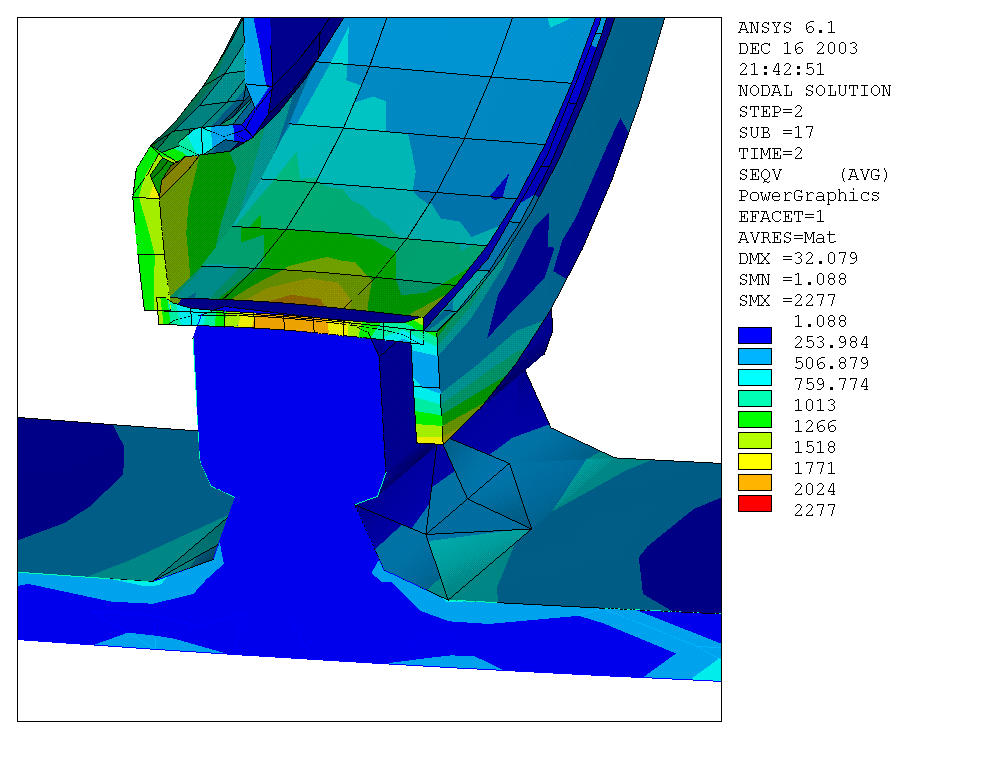Image resolution: width=985 pixels, height=783 pixels.
Task: Click the cyan legend swatch near 759.774
Action: tap(754, 378)
